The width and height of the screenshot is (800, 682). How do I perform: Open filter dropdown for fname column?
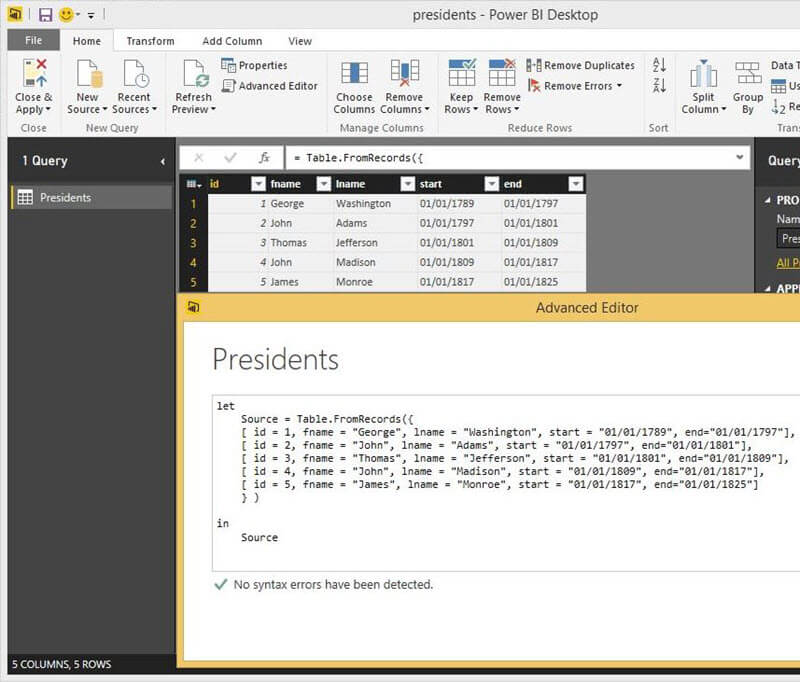[x=324, y=184]
